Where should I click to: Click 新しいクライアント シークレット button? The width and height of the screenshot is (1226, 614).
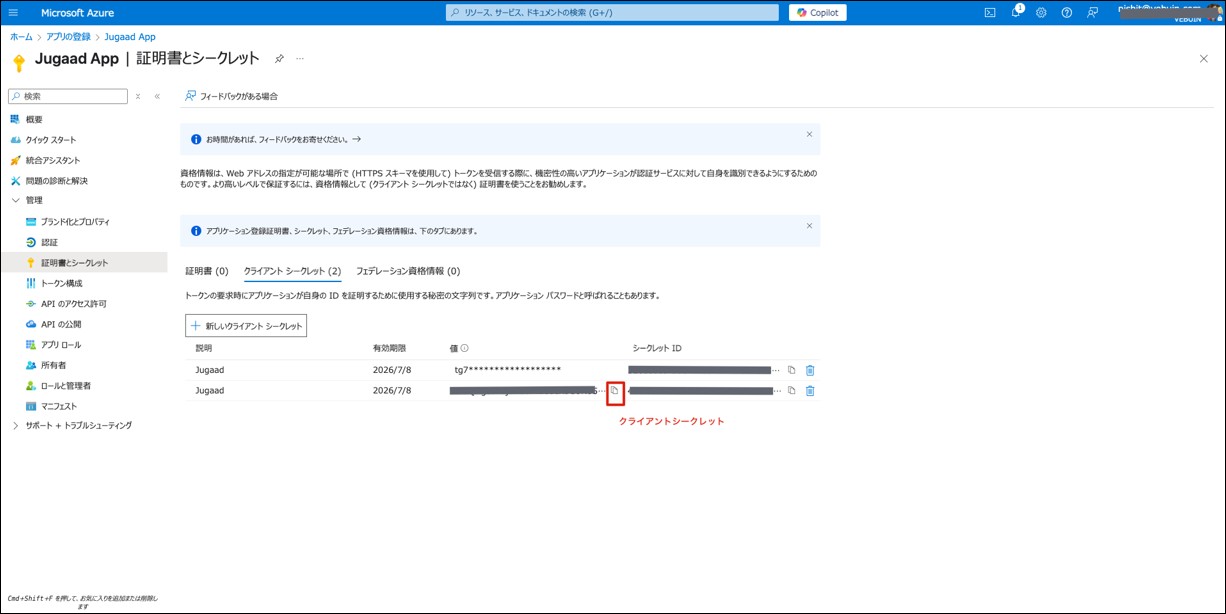tap(246, 326)
